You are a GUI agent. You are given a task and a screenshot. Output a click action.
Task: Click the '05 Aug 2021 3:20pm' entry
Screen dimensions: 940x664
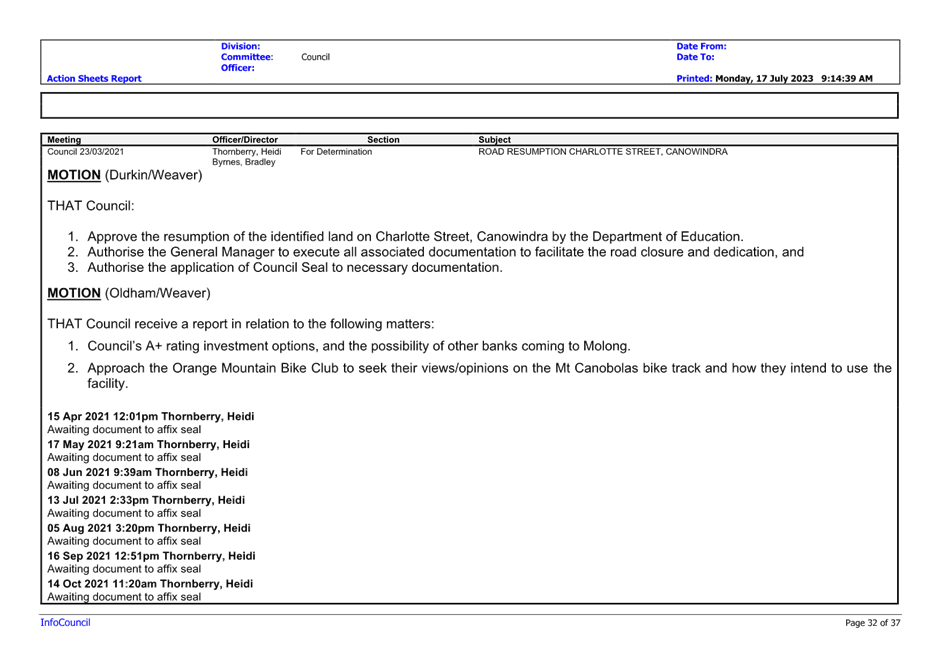149,528
